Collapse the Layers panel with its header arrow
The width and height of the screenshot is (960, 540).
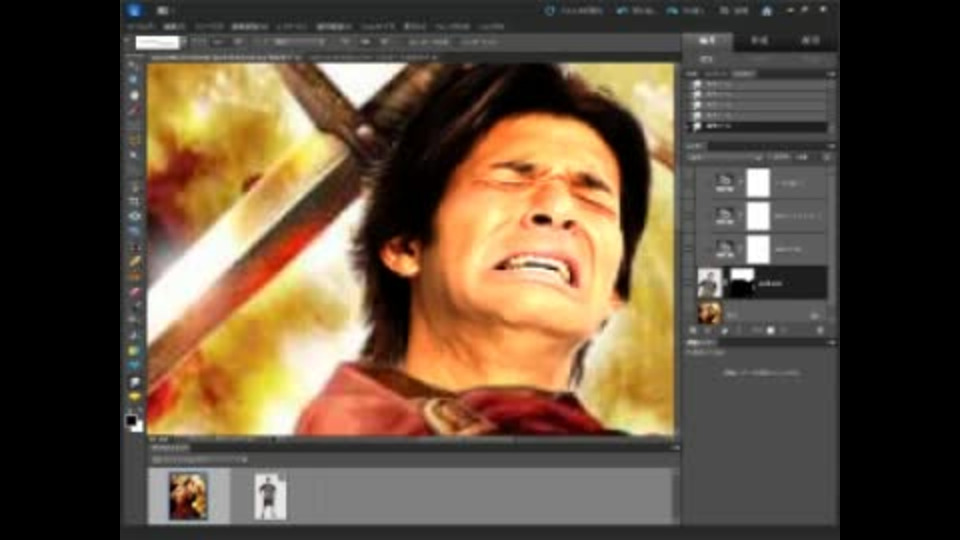point(831,146)
